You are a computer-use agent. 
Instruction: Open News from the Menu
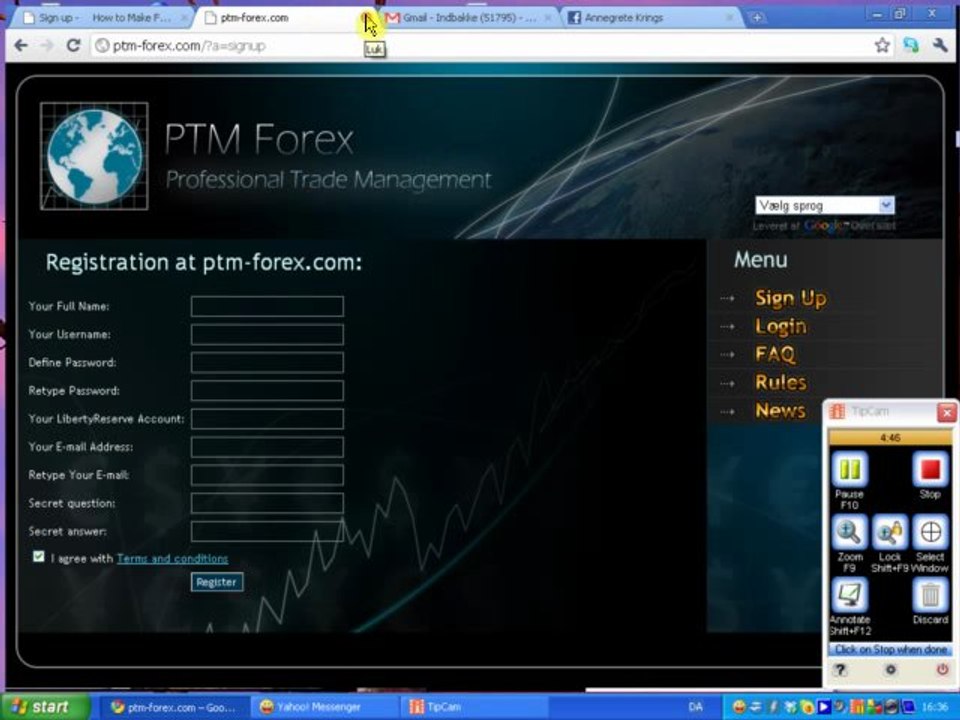(x=780, y=410)
